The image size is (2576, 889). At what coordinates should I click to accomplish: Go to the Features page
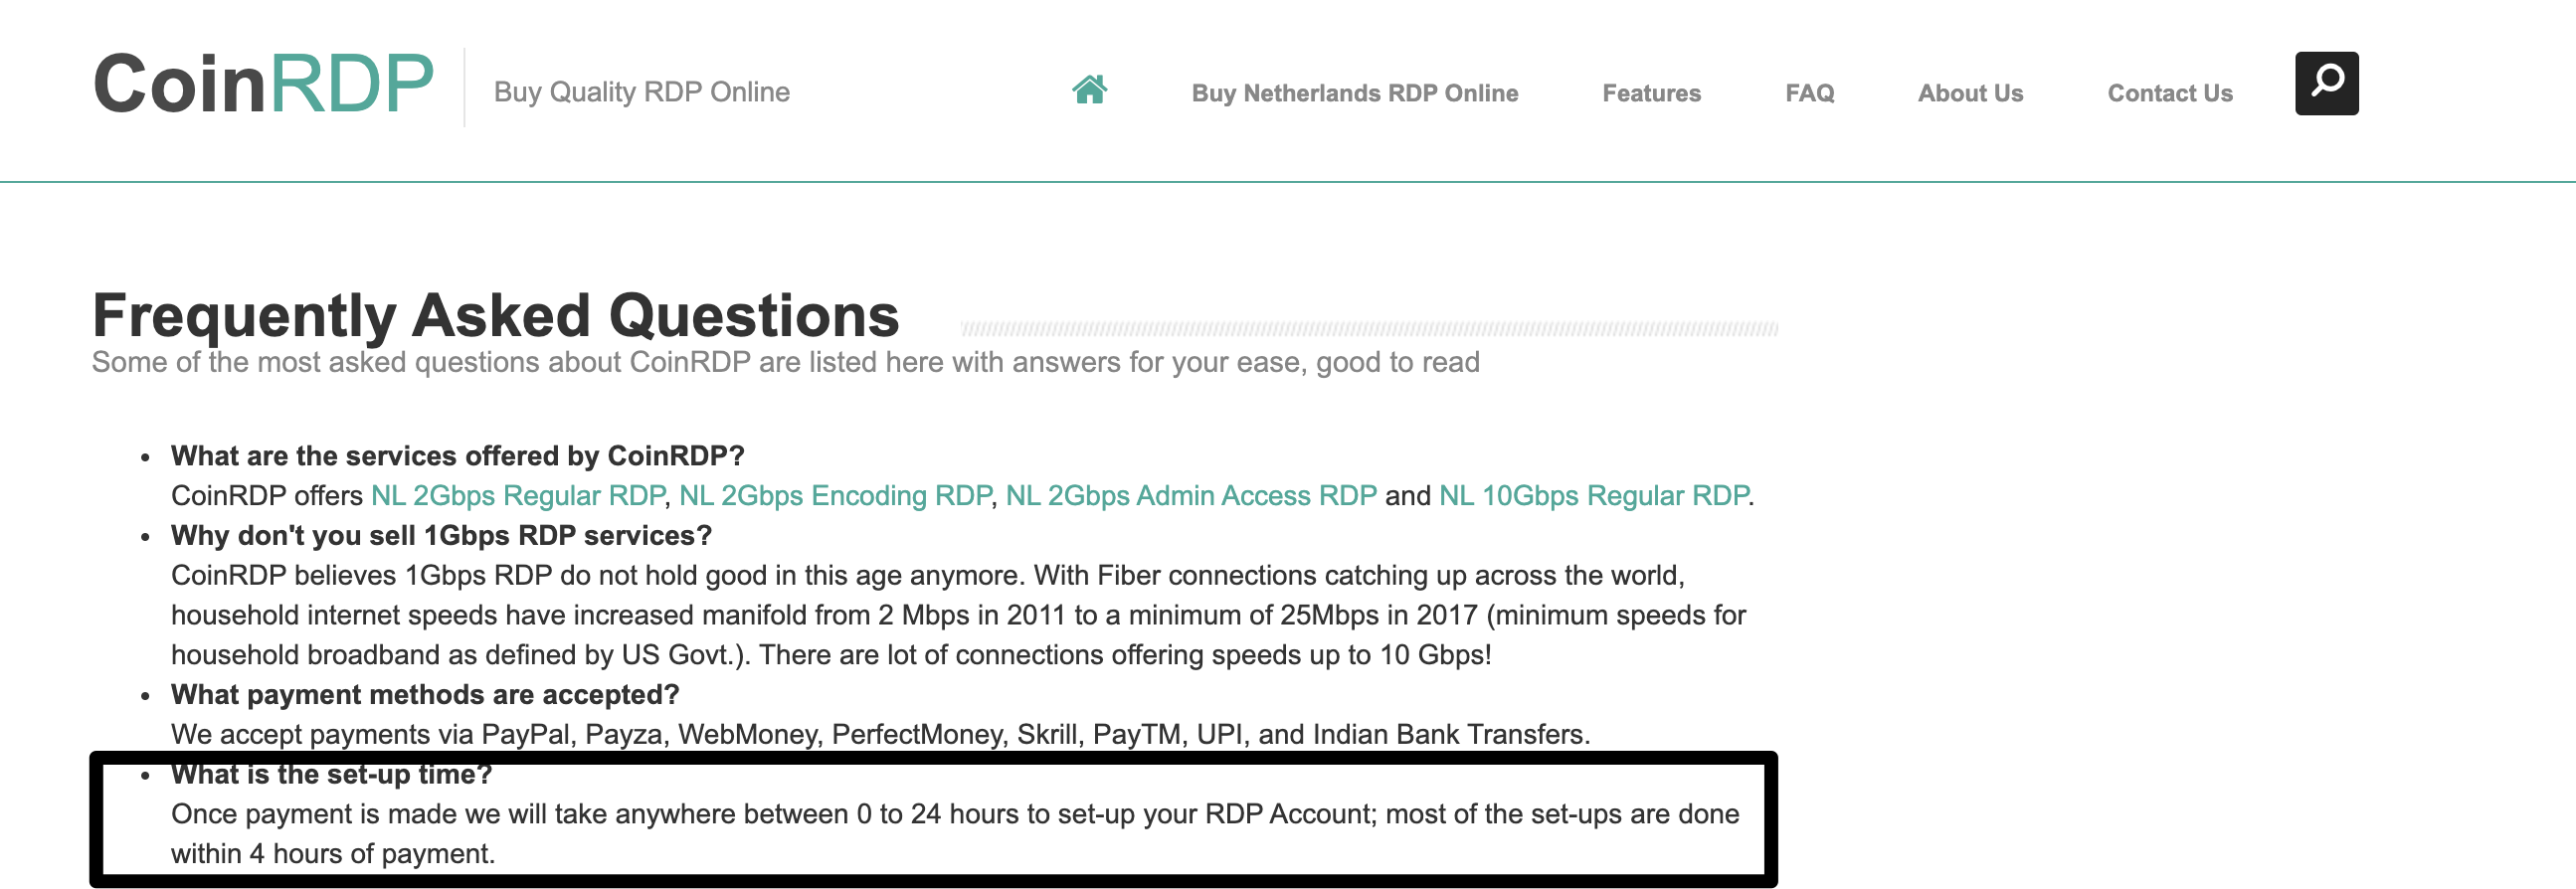click(x=1651, y=93)
